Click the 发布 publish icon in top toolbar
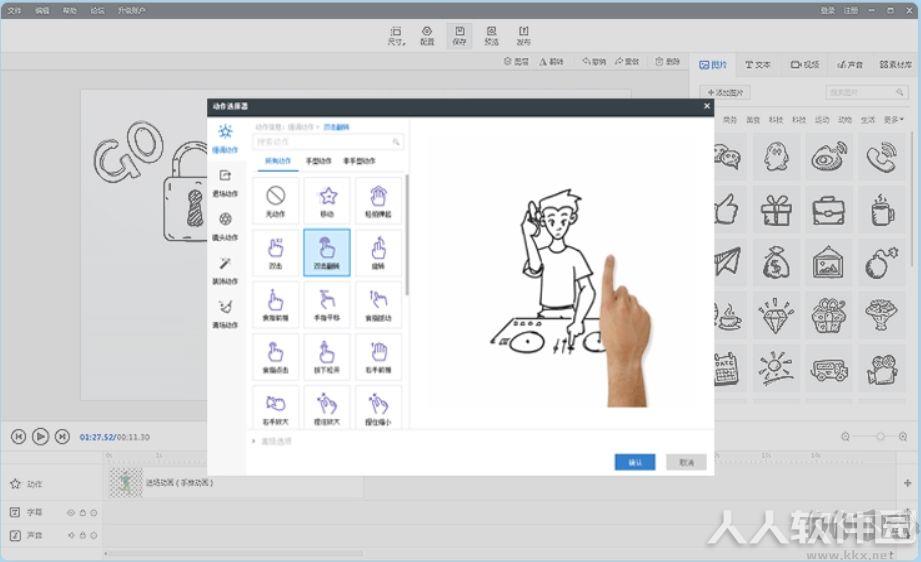 [x=523, y=35]
